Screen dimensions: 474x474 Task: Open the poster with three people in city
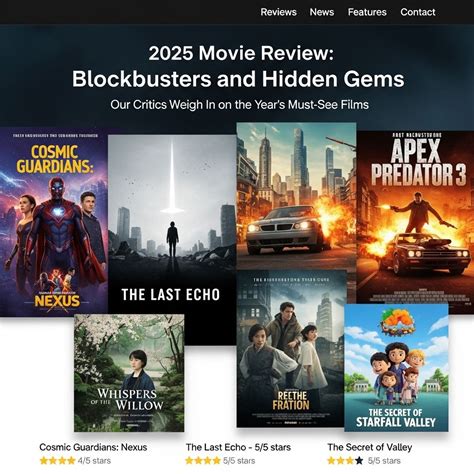click(x=292, y=349)
